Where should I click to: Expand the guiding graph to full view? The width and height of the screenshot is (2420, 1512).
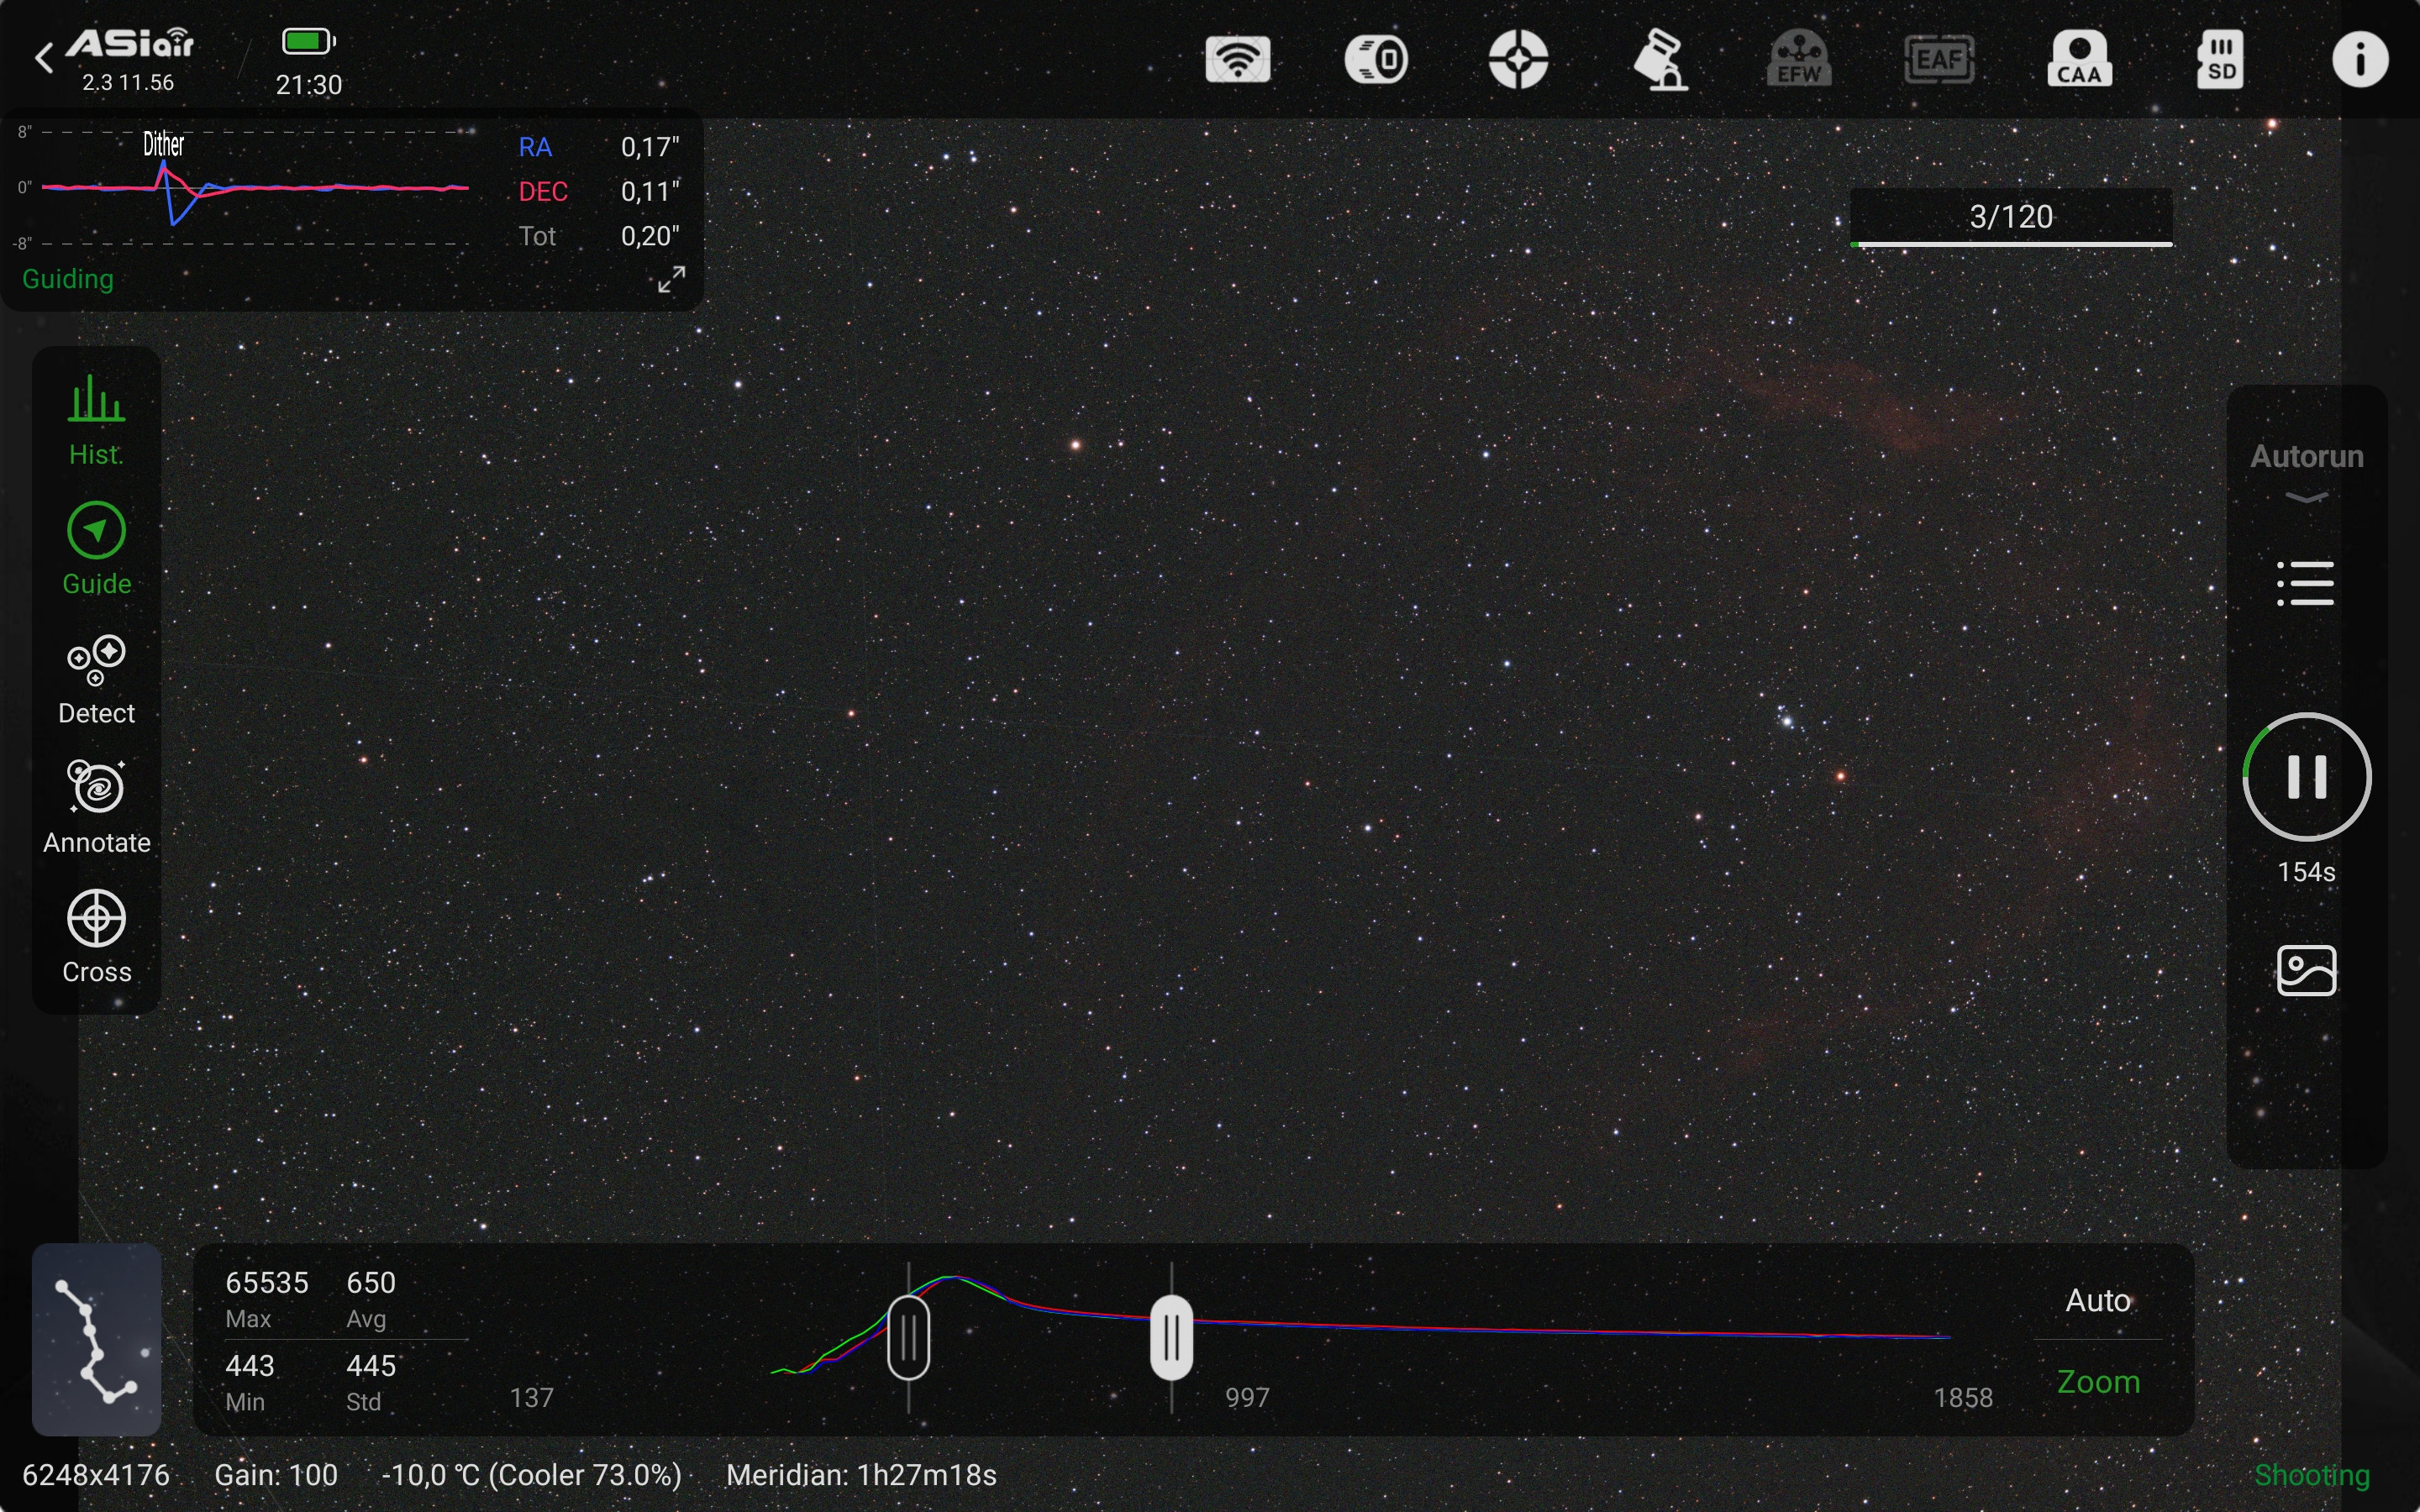pyautogui.click(x=671, y=279)
